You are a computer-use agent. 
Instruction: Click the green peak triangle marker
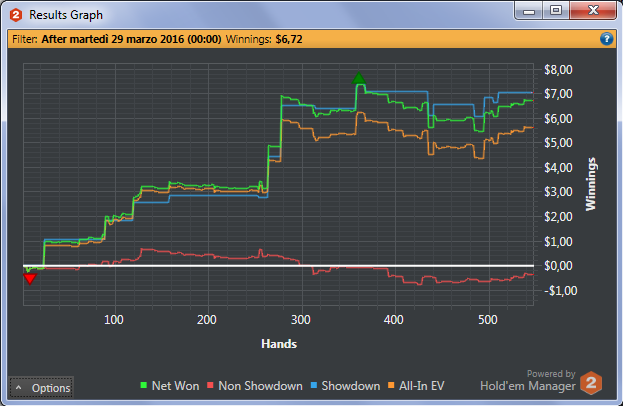coord(359,78)
